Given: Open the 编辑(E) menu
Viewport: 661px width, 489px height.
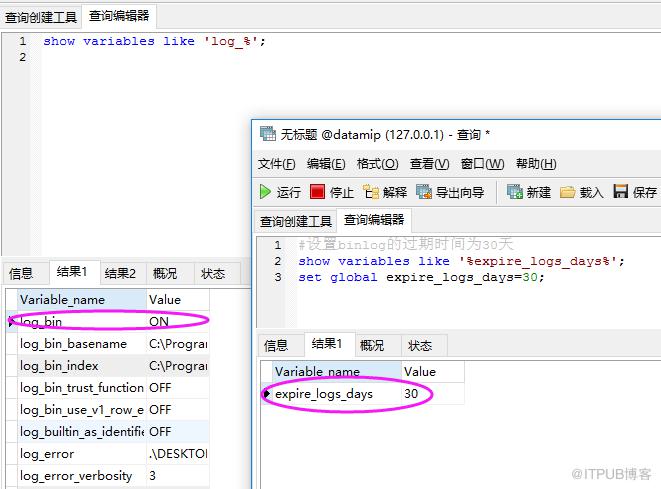Looking at the screenshot, I should (326, 164).
